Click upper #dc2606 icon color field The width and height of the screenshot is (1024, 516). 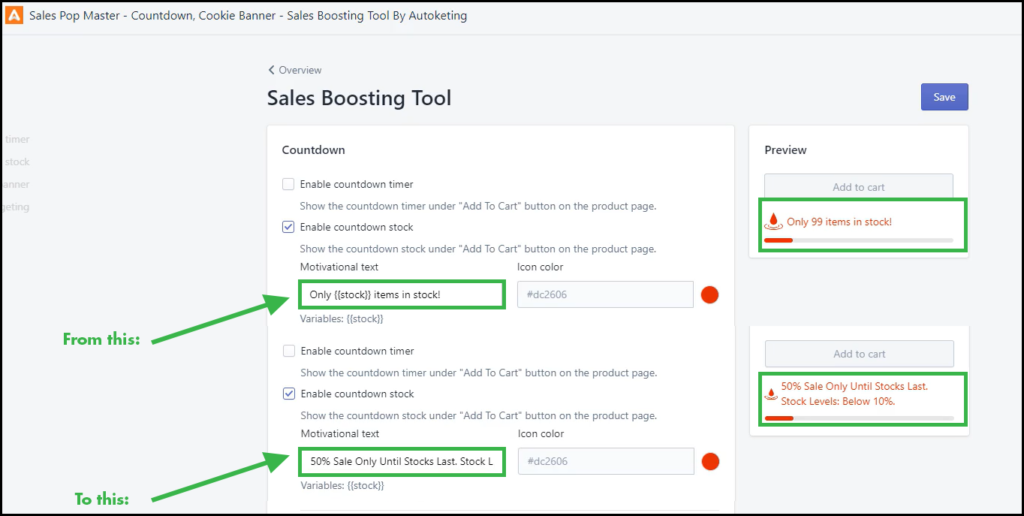(605, 295)
